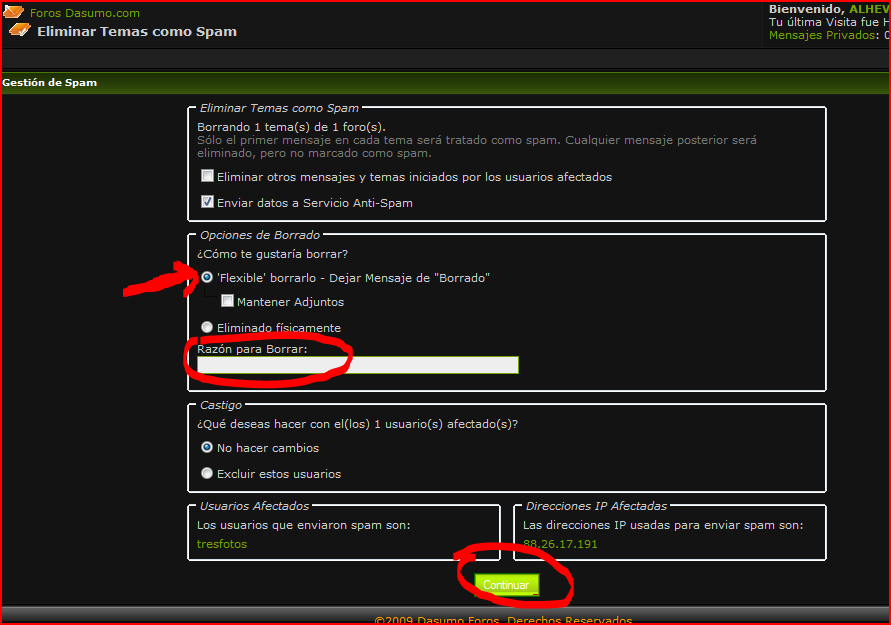The image size is (891, 625).
Task: Open the ALHEV username profile link
Action: 868,8
